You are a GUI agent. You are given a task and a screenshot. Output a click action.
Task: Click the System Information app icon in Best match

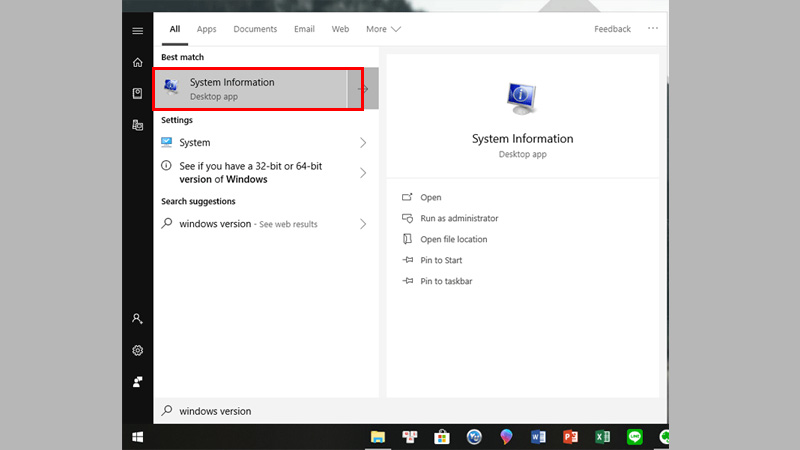point(171,88)
